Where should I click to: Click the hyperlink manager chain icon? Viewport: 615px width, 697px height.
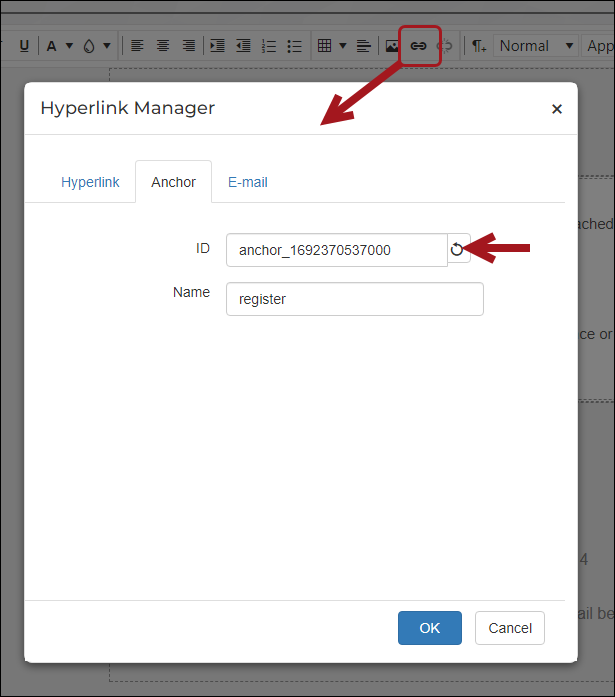pyautogui.click(x=419, y=46)
